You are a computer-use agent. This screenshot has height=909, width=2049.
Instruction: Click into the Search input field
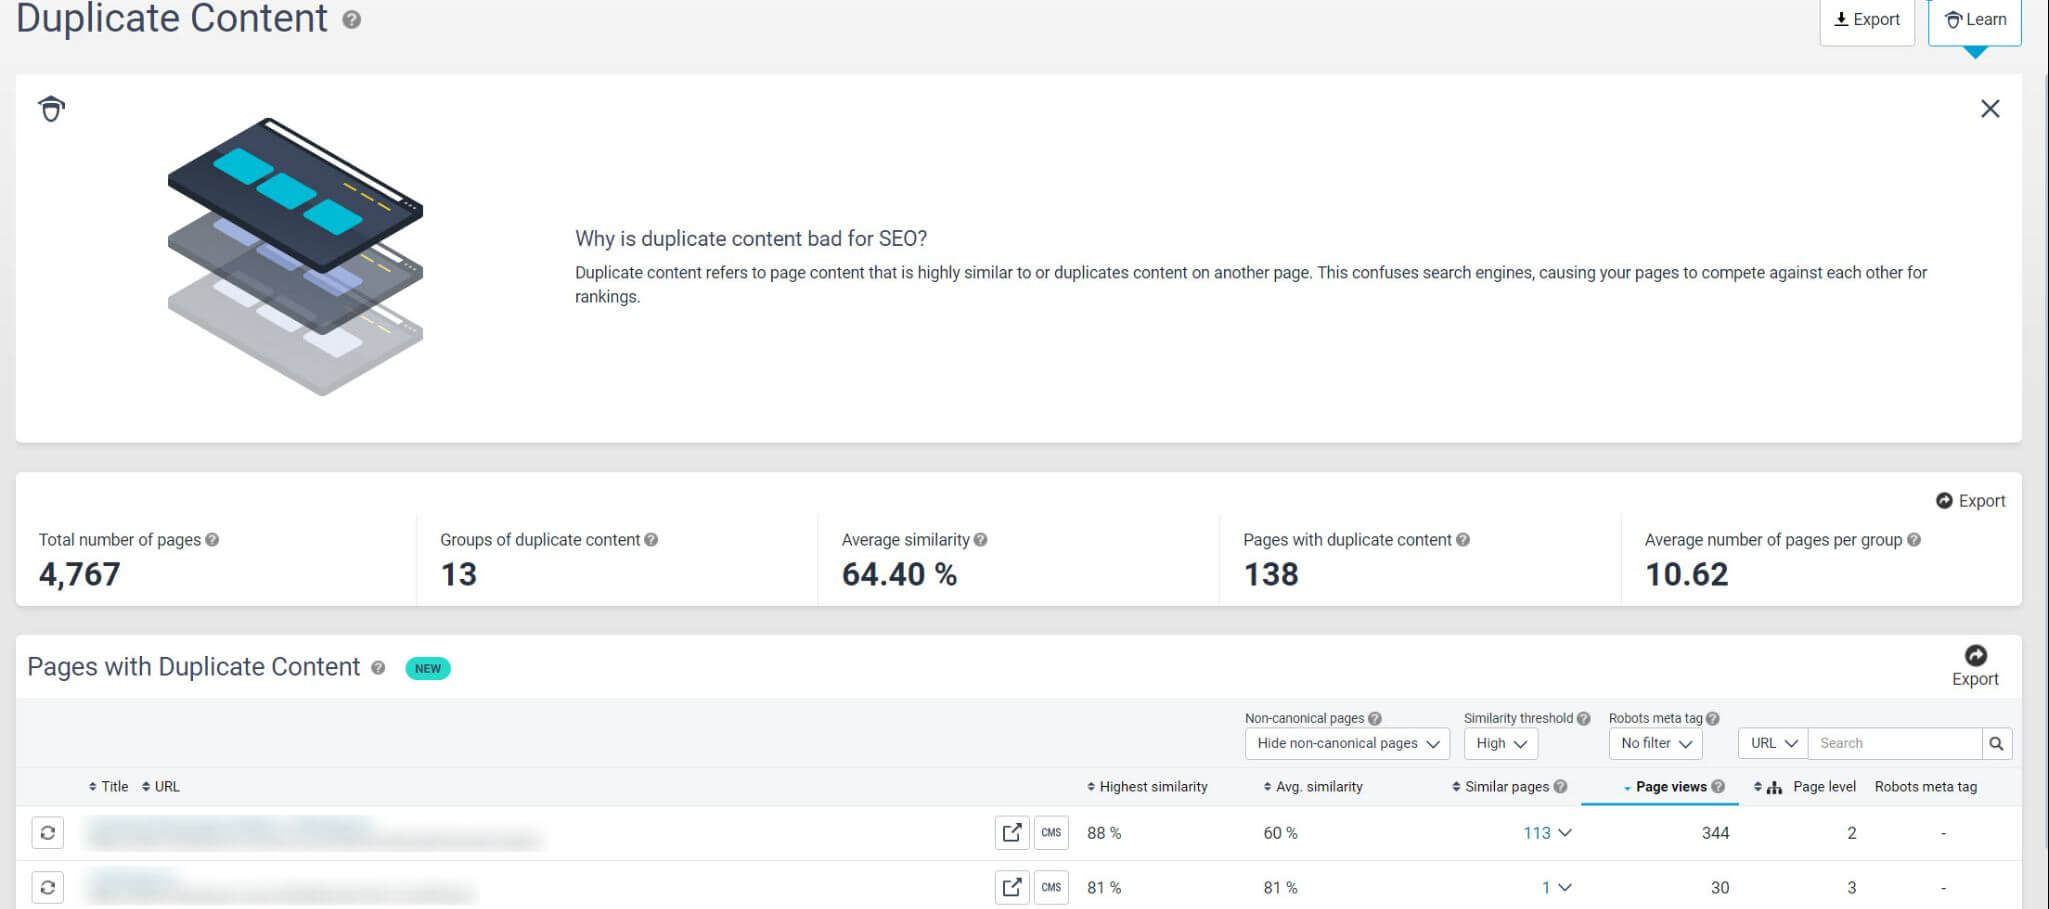(x=1894, y=744)
